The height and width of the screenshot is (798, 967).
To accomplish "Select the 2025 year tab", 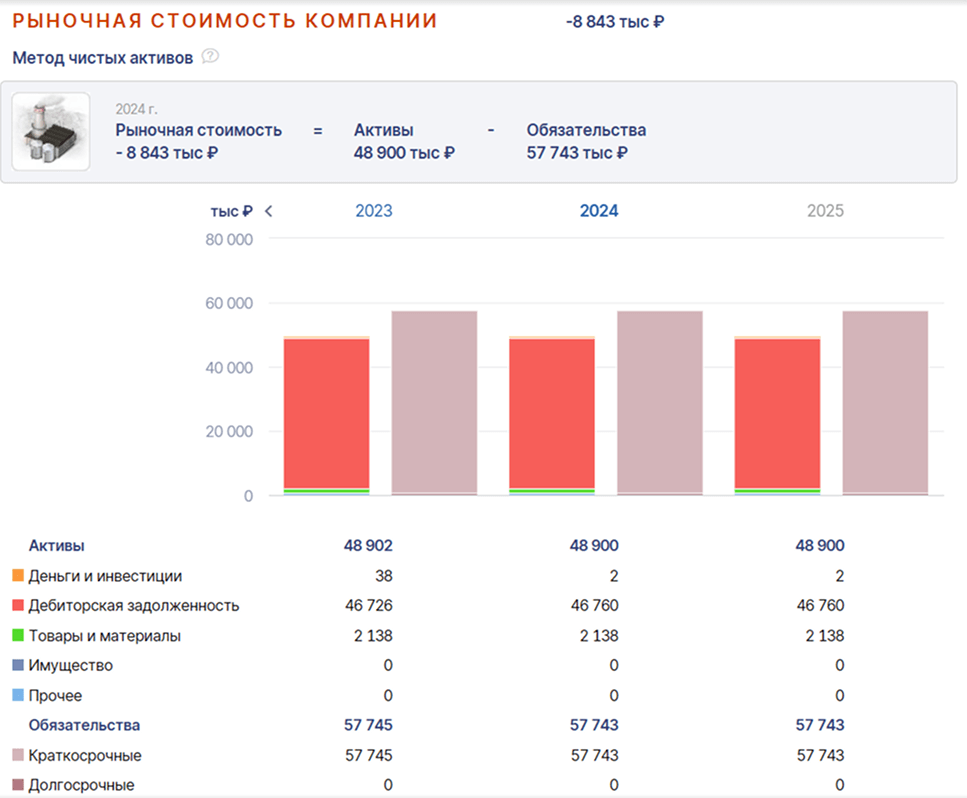I will point(825,211).
